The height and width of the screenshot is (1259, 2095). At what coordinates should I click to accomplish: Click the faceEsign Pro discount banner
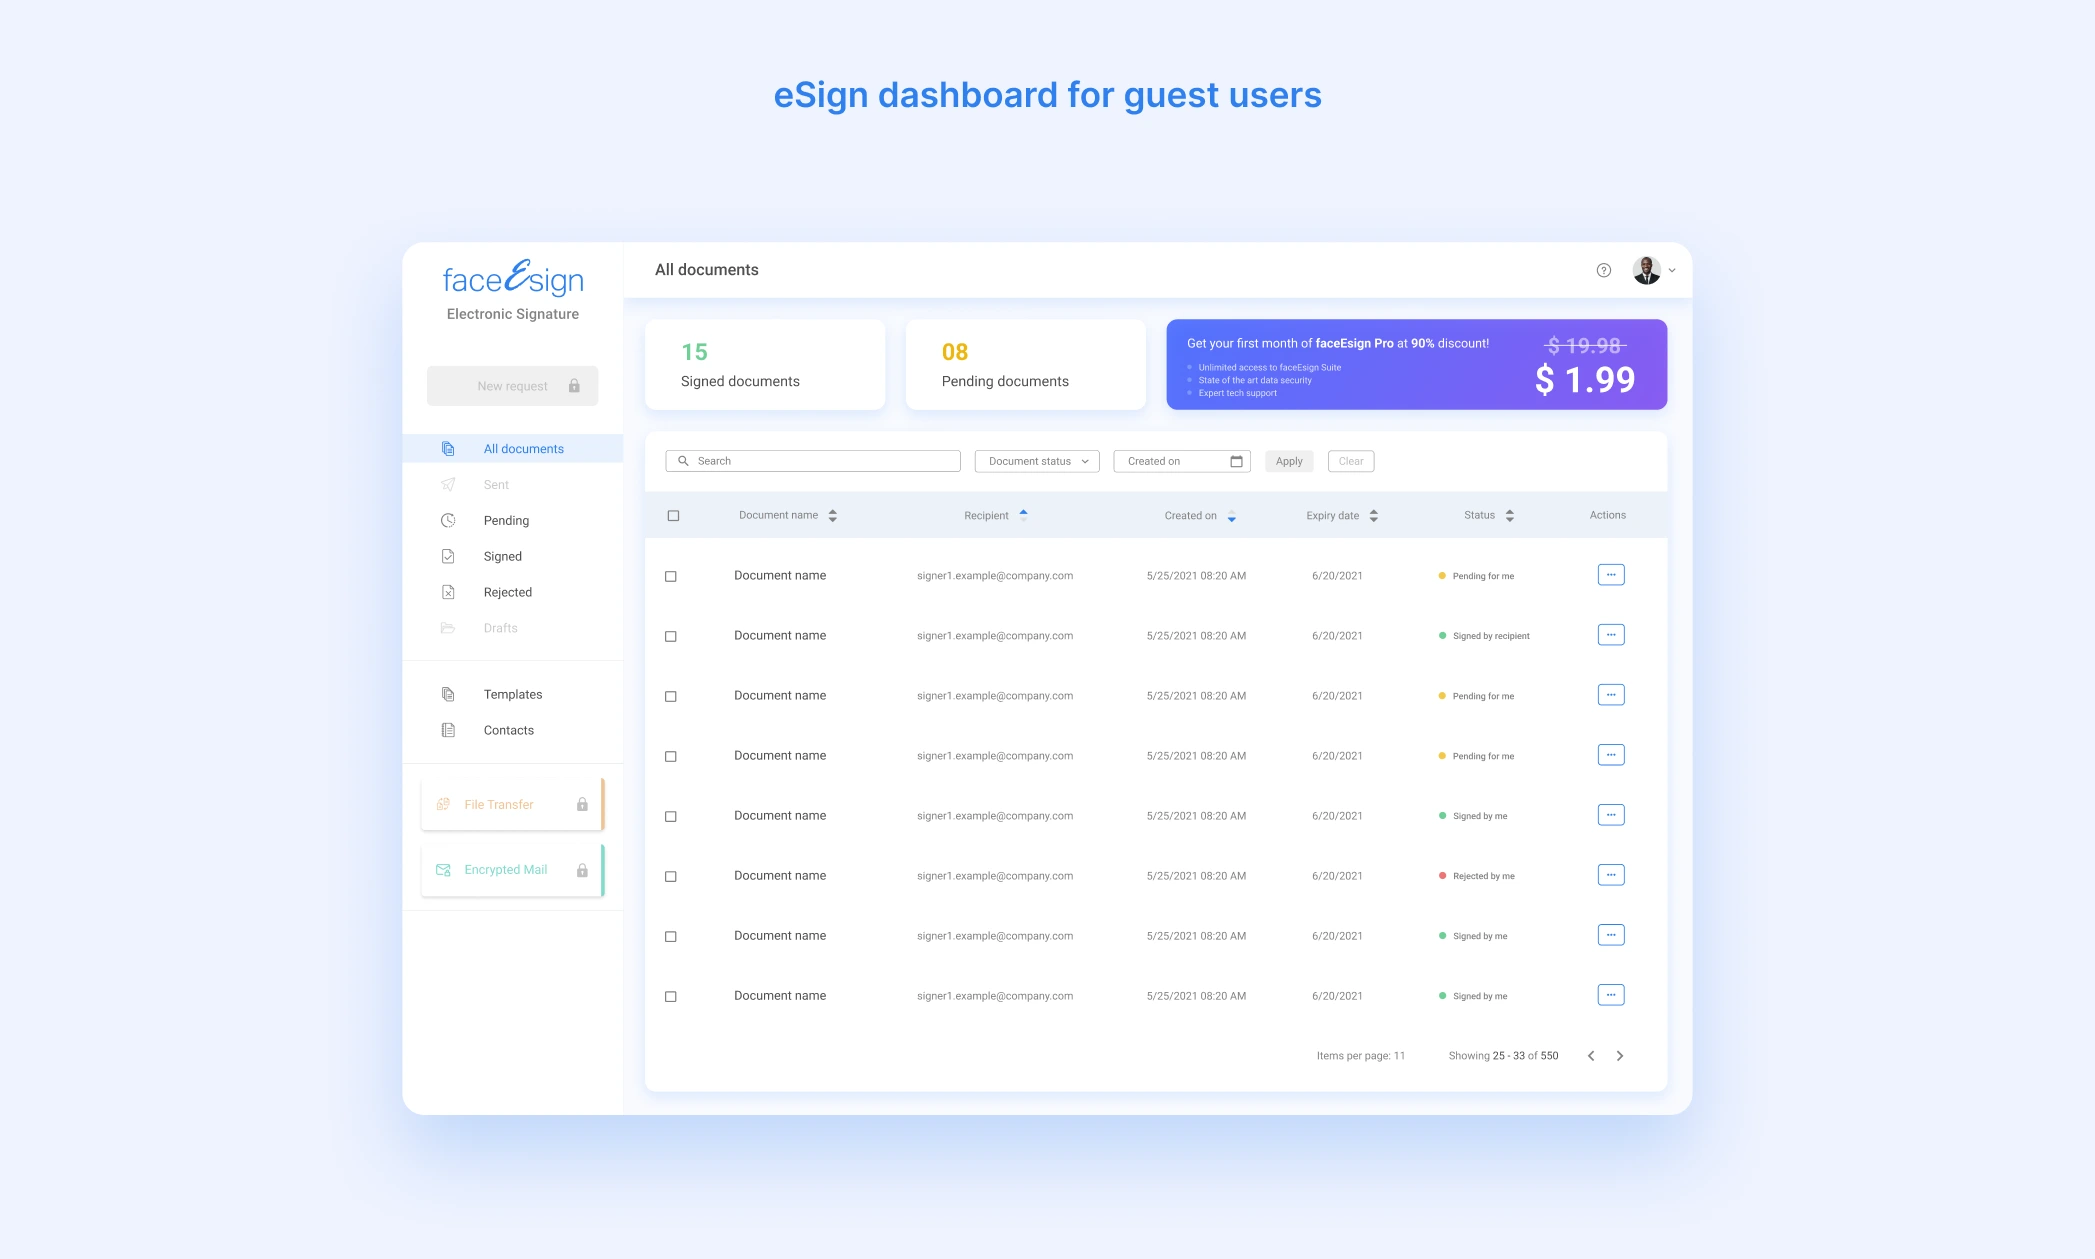(1416, 365)
